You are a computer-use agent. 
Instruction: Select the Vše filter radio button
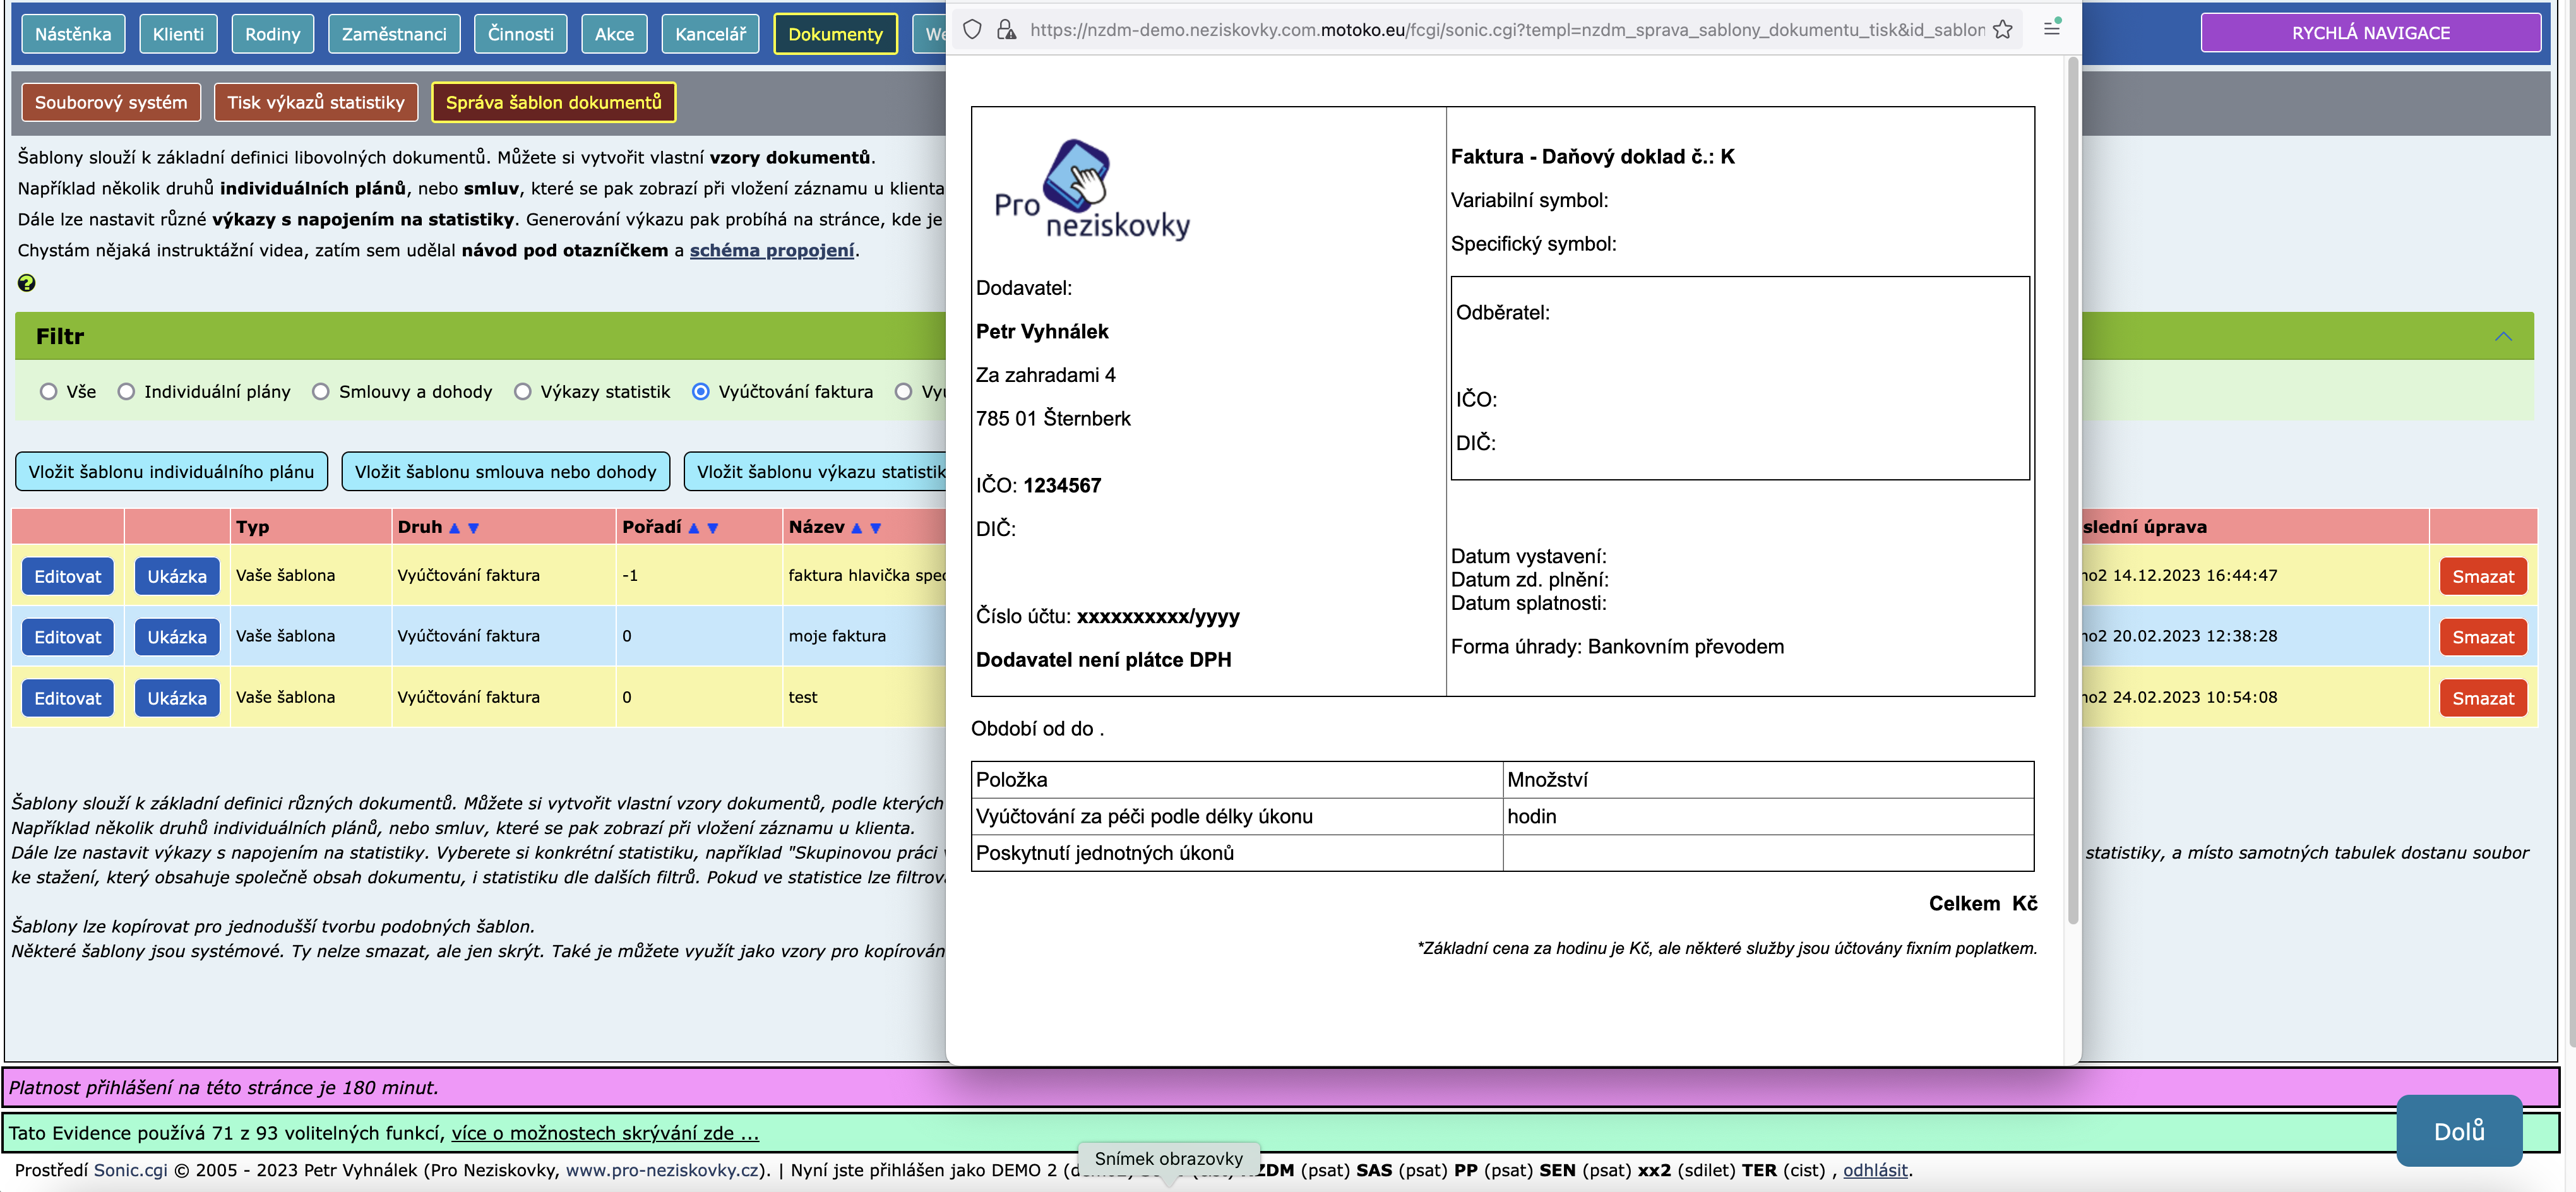click(48, 392)
